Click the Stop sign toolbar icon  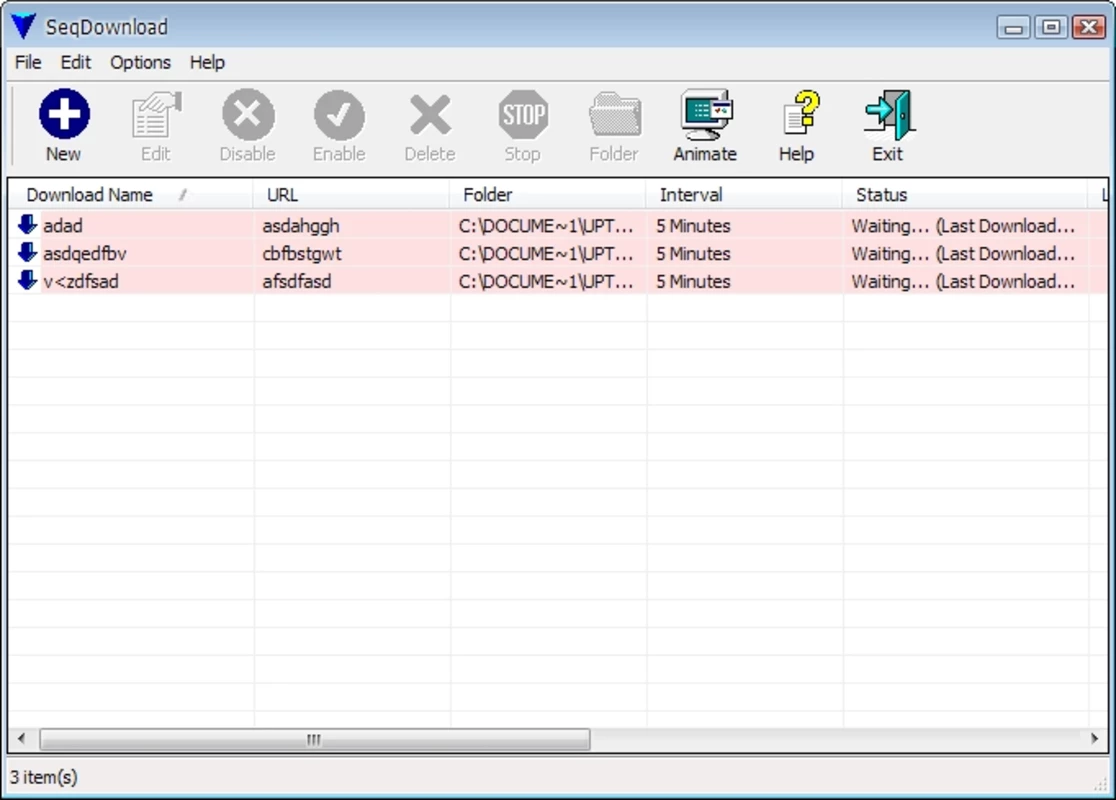[522, 114]
